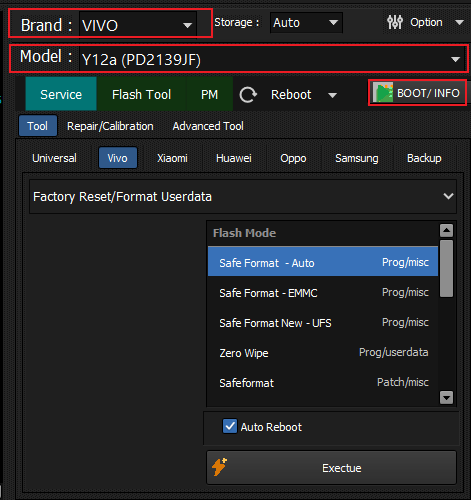Select the Huawei brand tab
Viewport: 471px width, 500px height.
[234, 158]
